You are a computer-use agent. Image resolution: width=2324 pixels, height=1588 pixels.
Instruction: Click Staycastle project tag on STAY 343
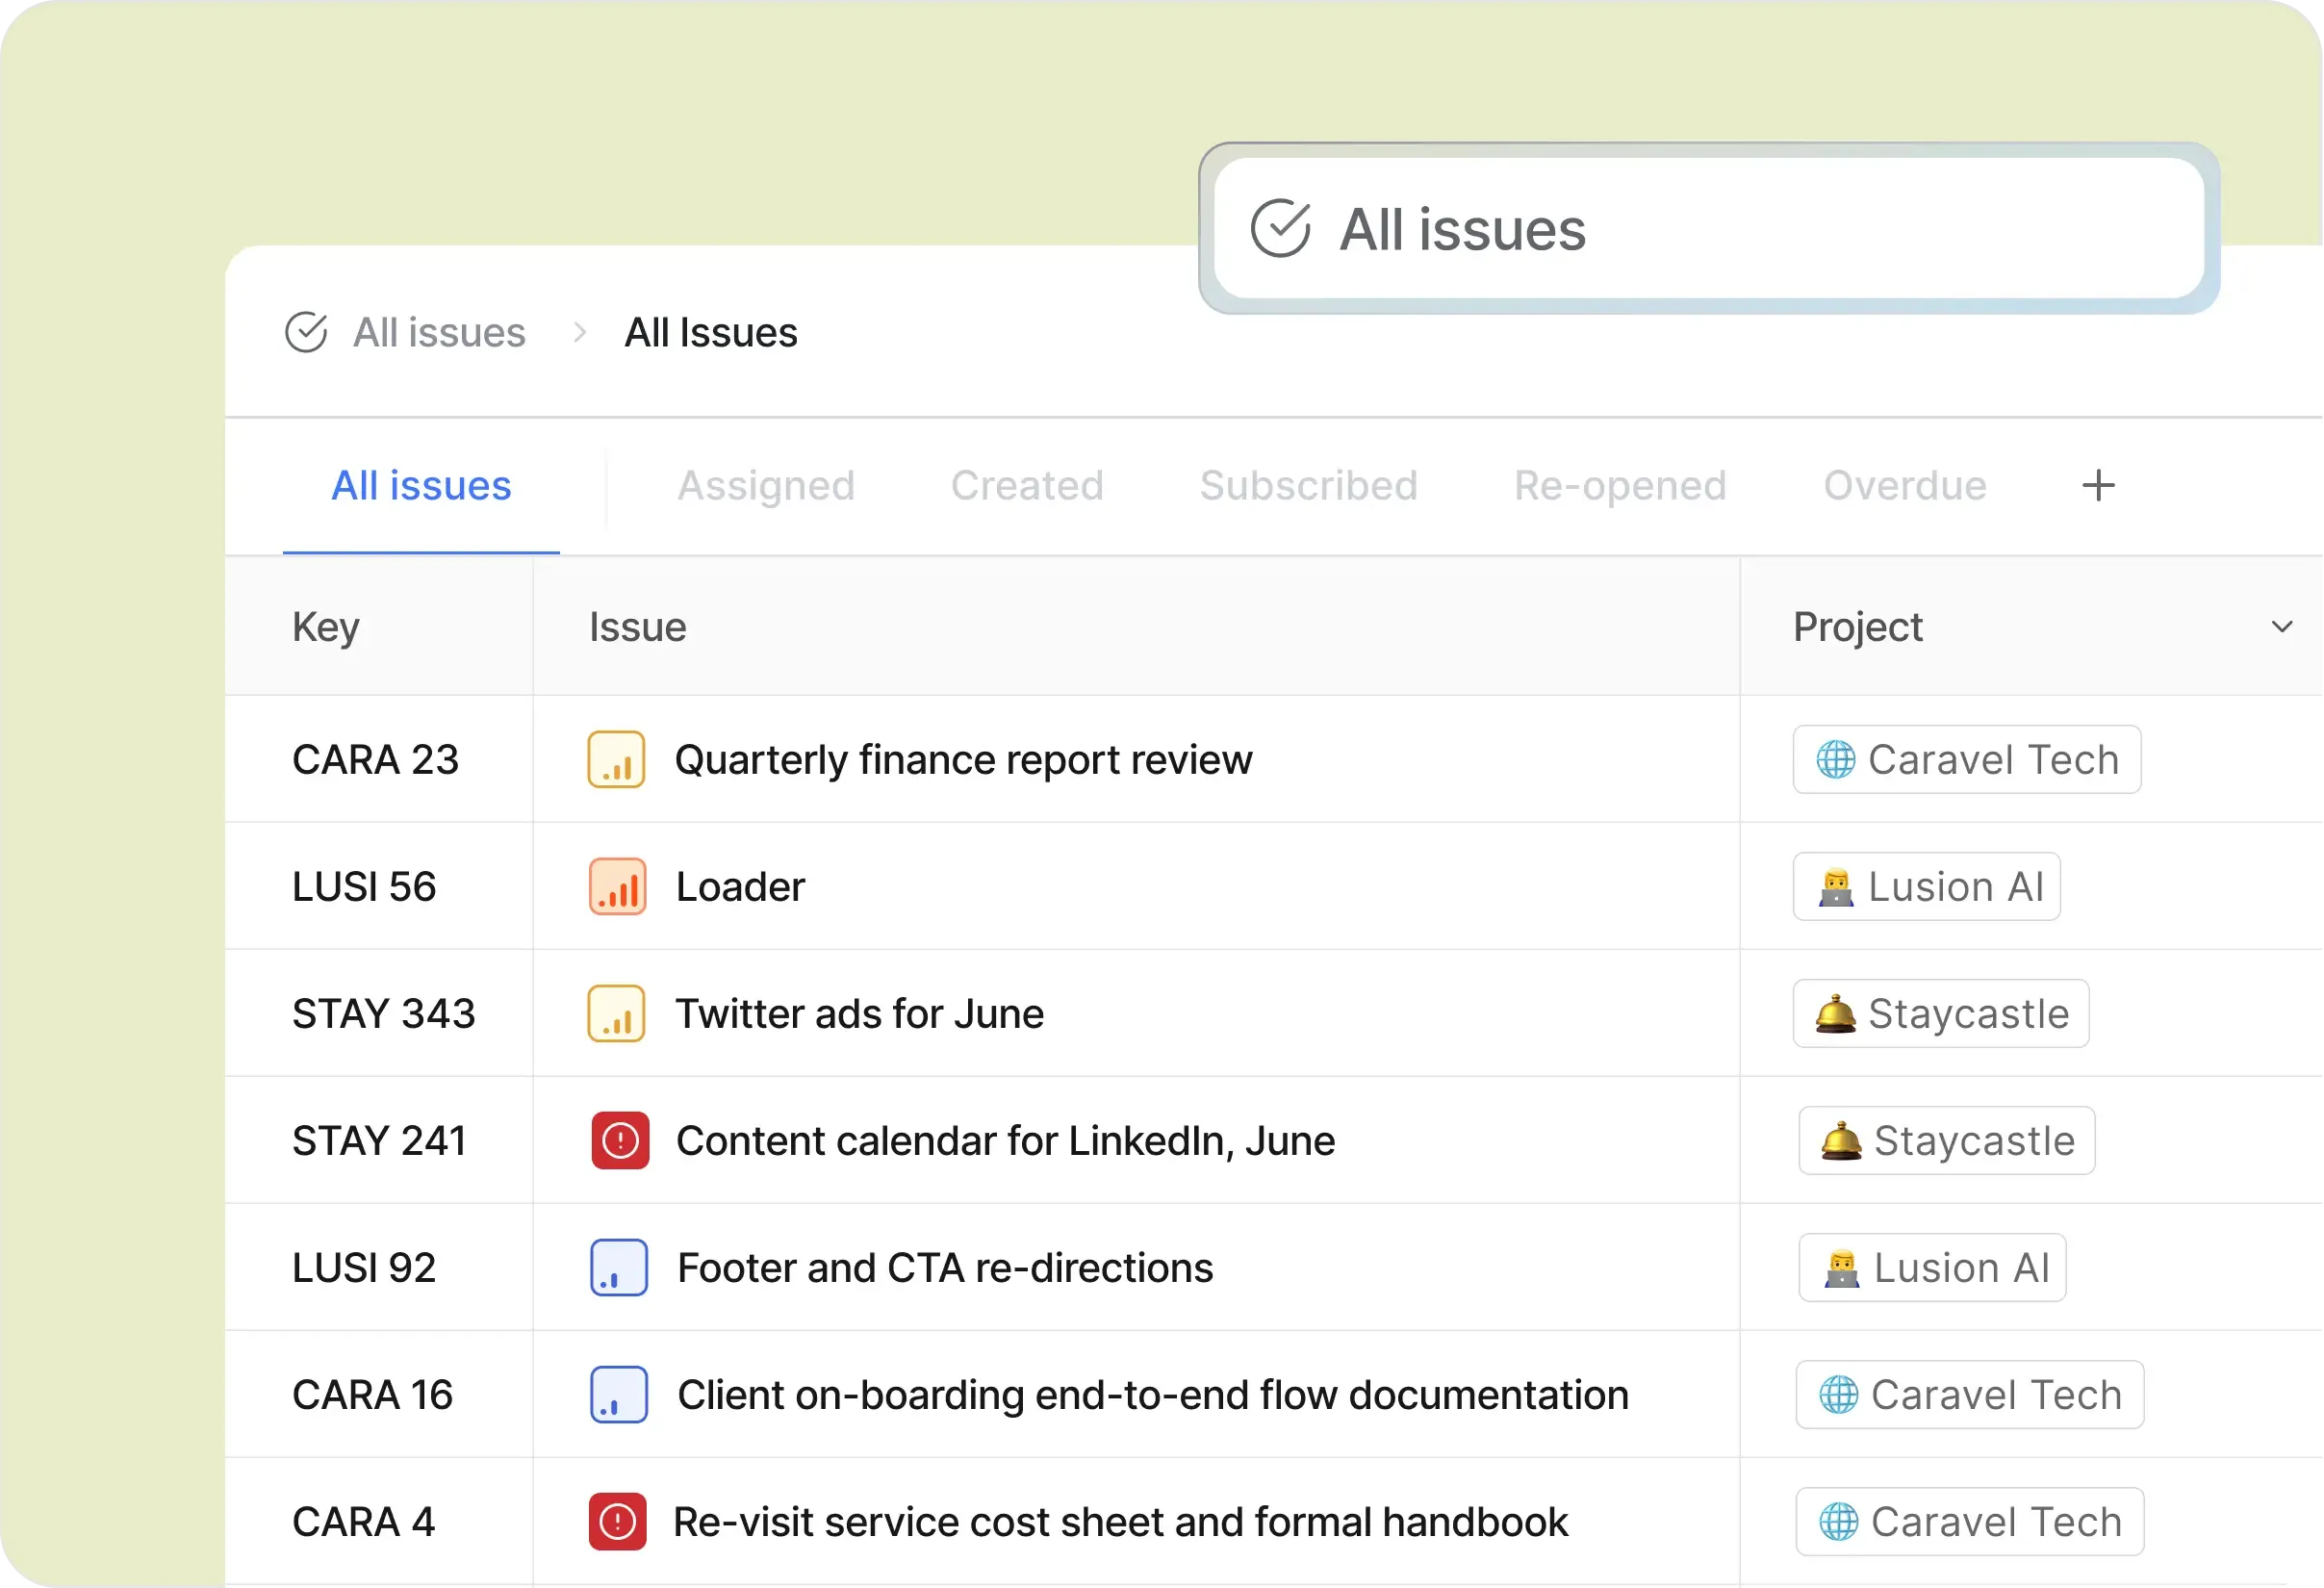point(1940,1013)
